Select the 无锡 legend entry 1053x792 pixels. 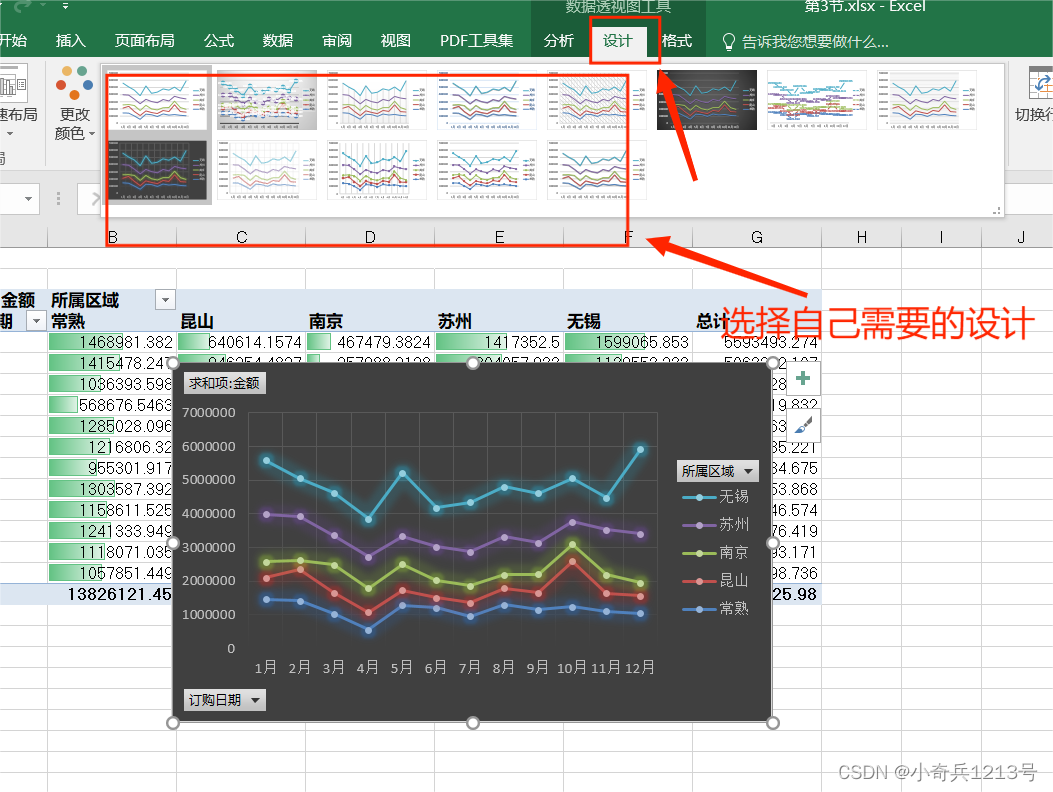coord(715,497)
